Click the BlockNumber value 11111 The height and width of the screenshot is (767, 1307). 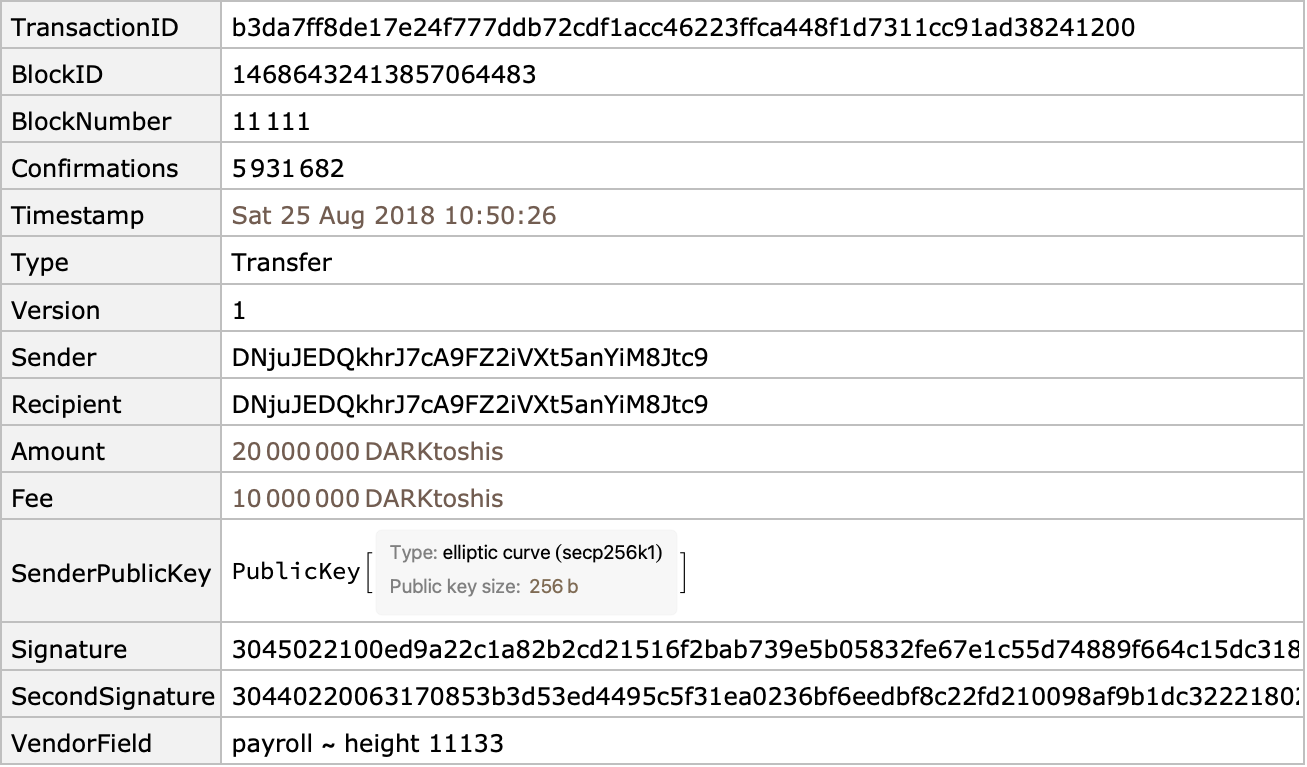[271, 121]
